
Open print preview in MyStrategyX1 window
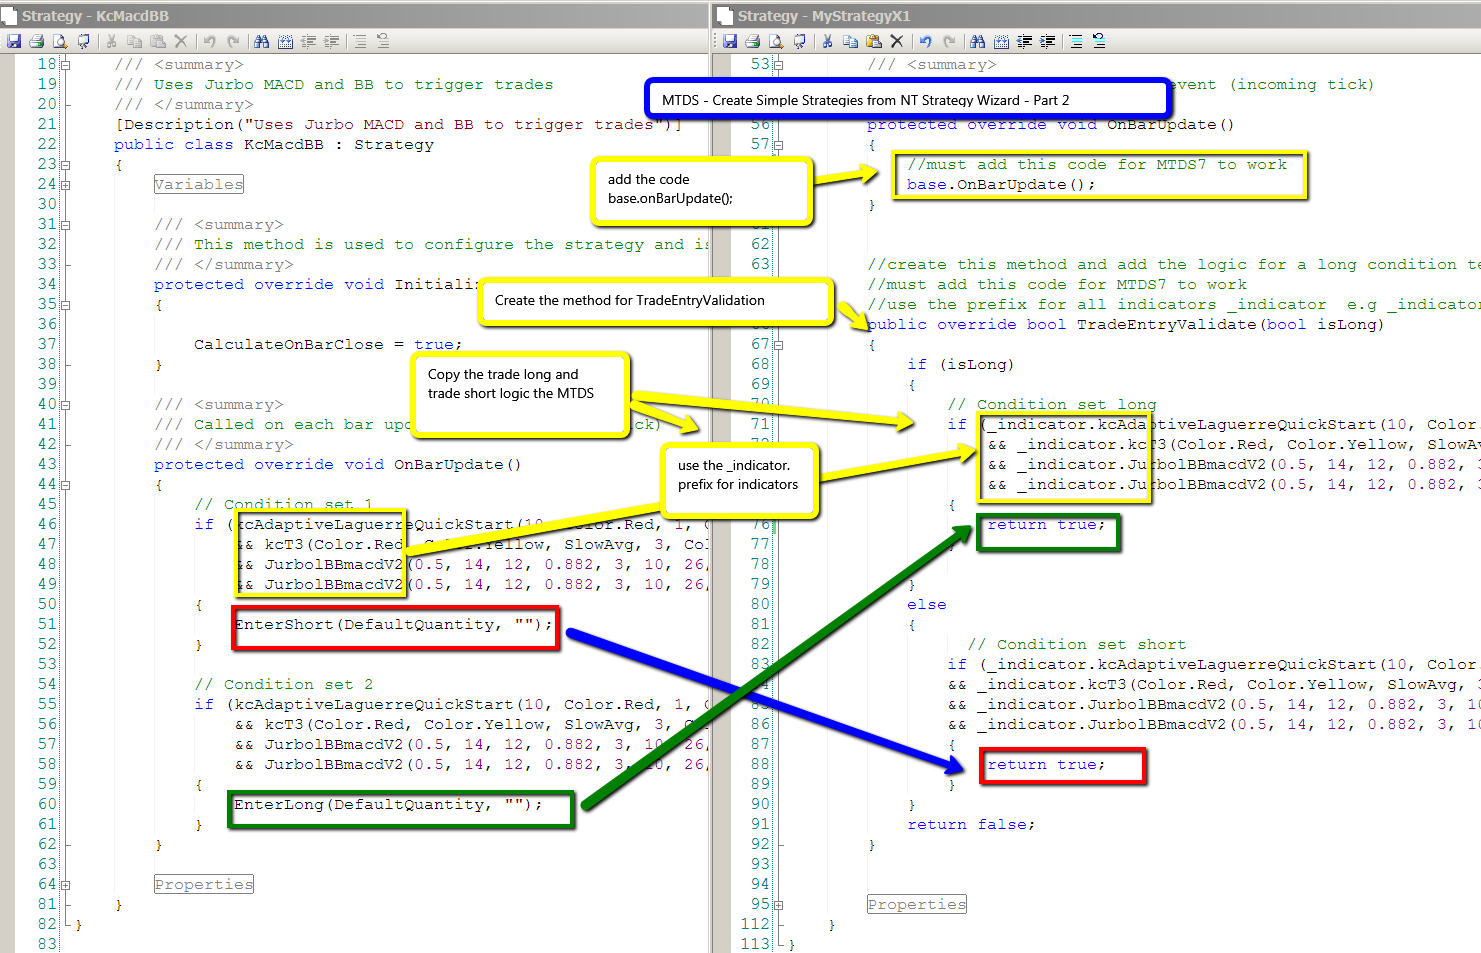(x=776, y=41)
